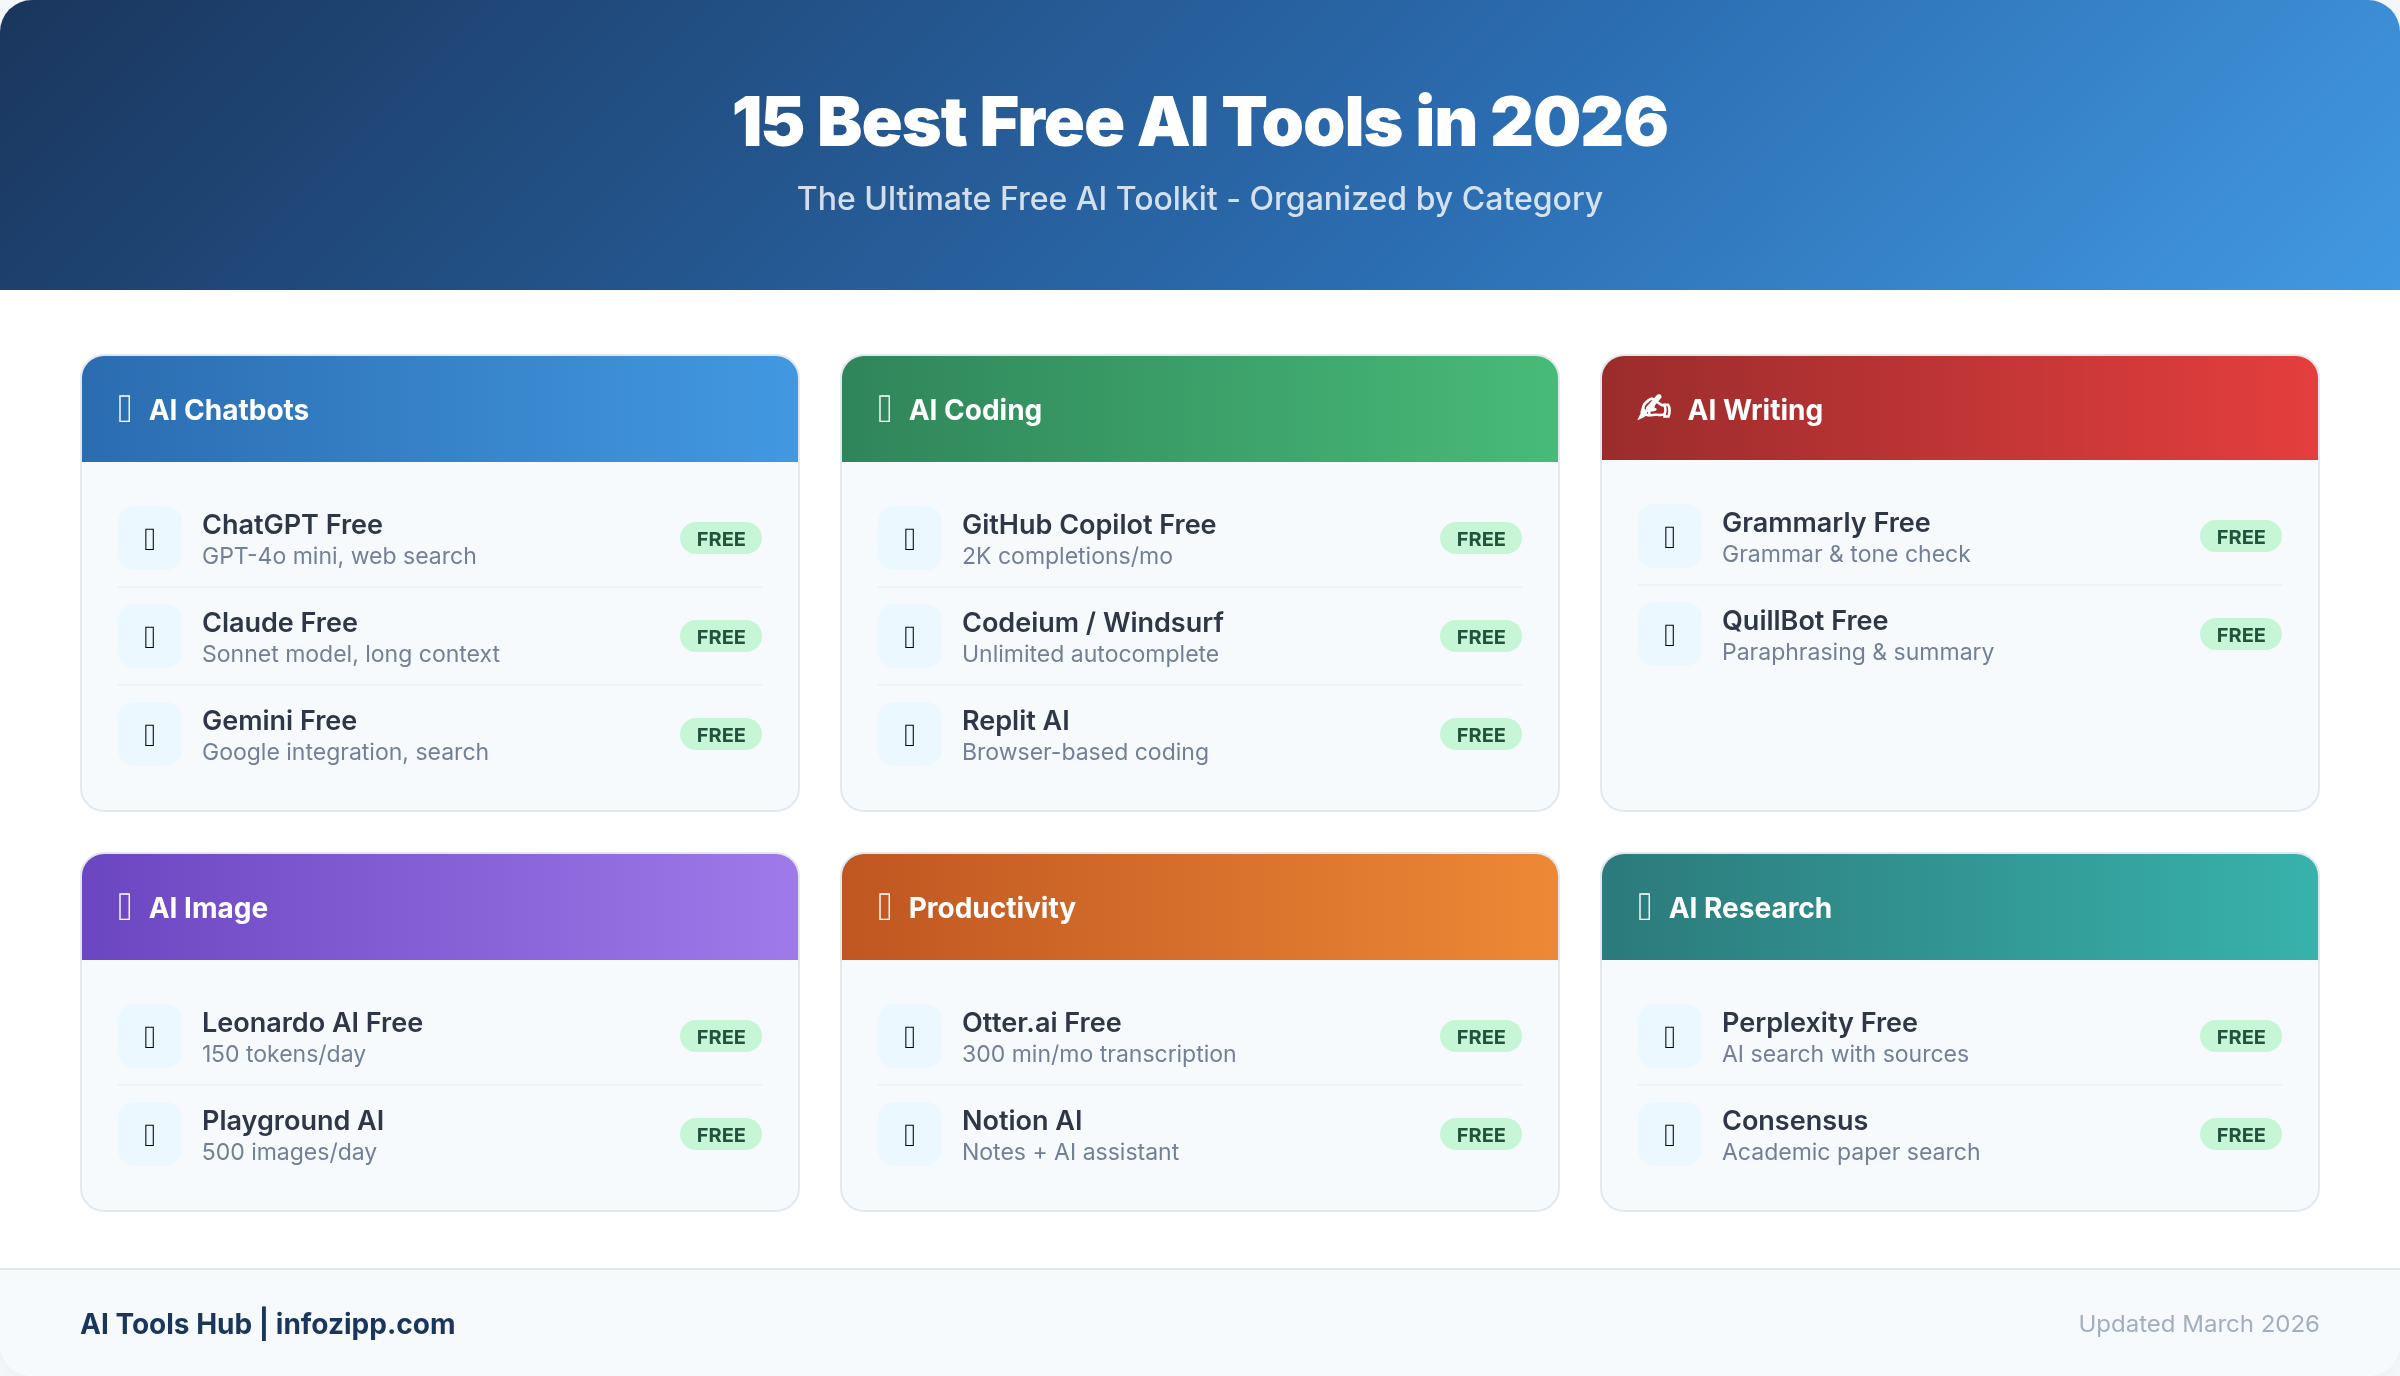Click the Gemini Free tool icon

(149, 733)
